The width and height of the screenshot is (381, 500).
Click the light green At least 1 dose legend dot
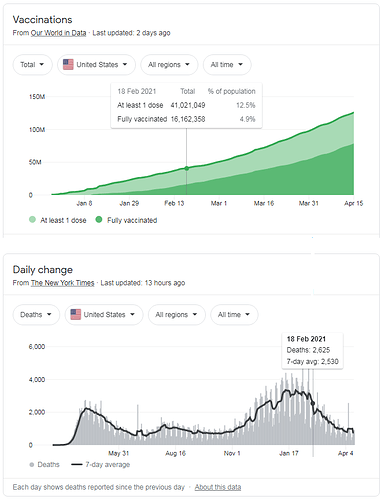[32, 220]
